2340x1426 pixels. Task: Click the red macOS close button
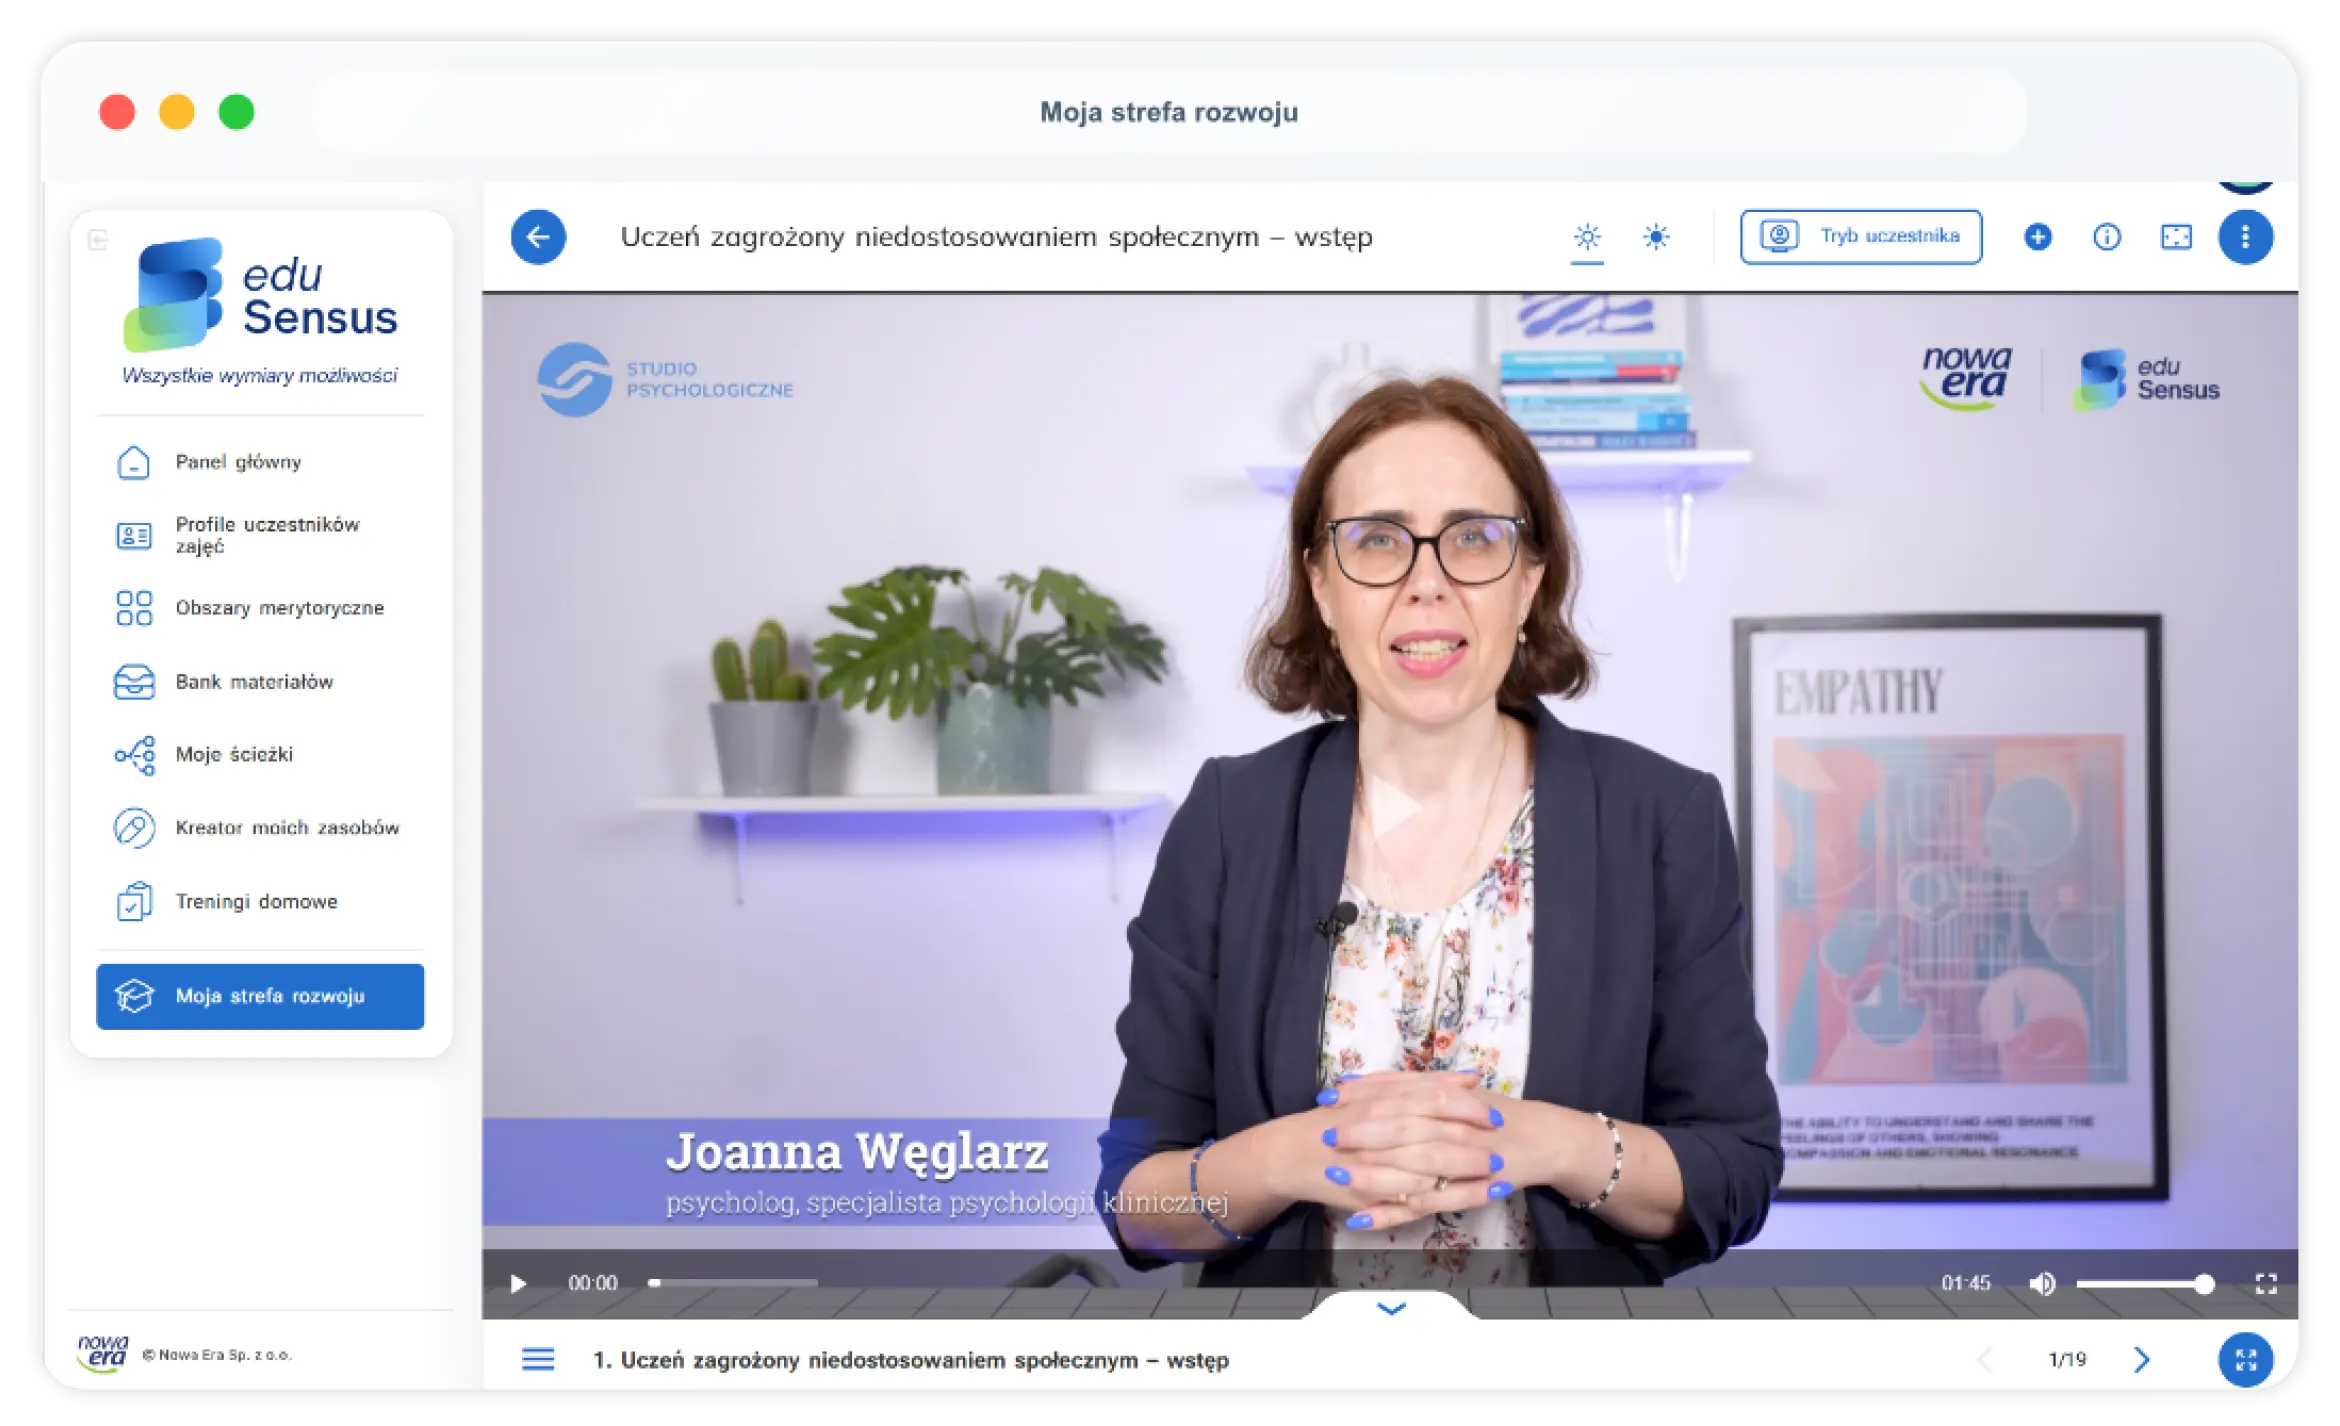point(117,112)
